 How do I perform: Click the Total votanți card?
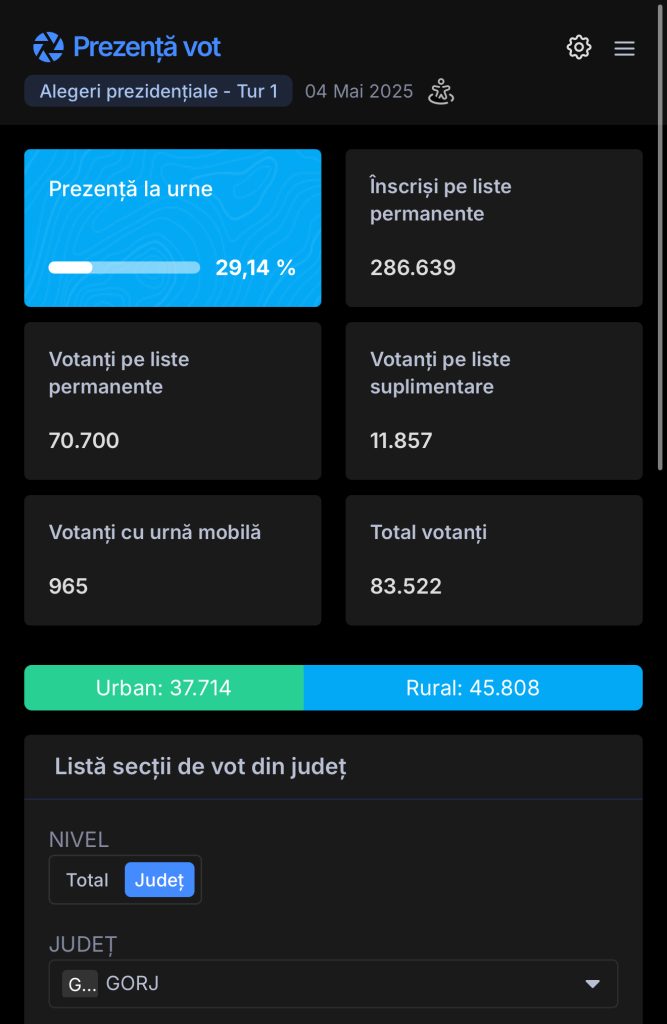click(x=494, y=560)
